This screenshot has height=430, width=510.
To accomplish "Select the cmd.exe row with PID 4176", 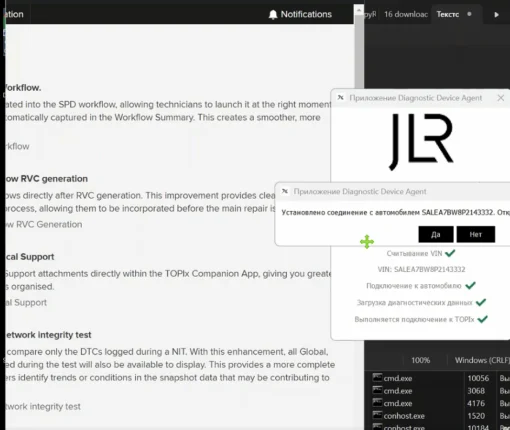I will [440, 403].
